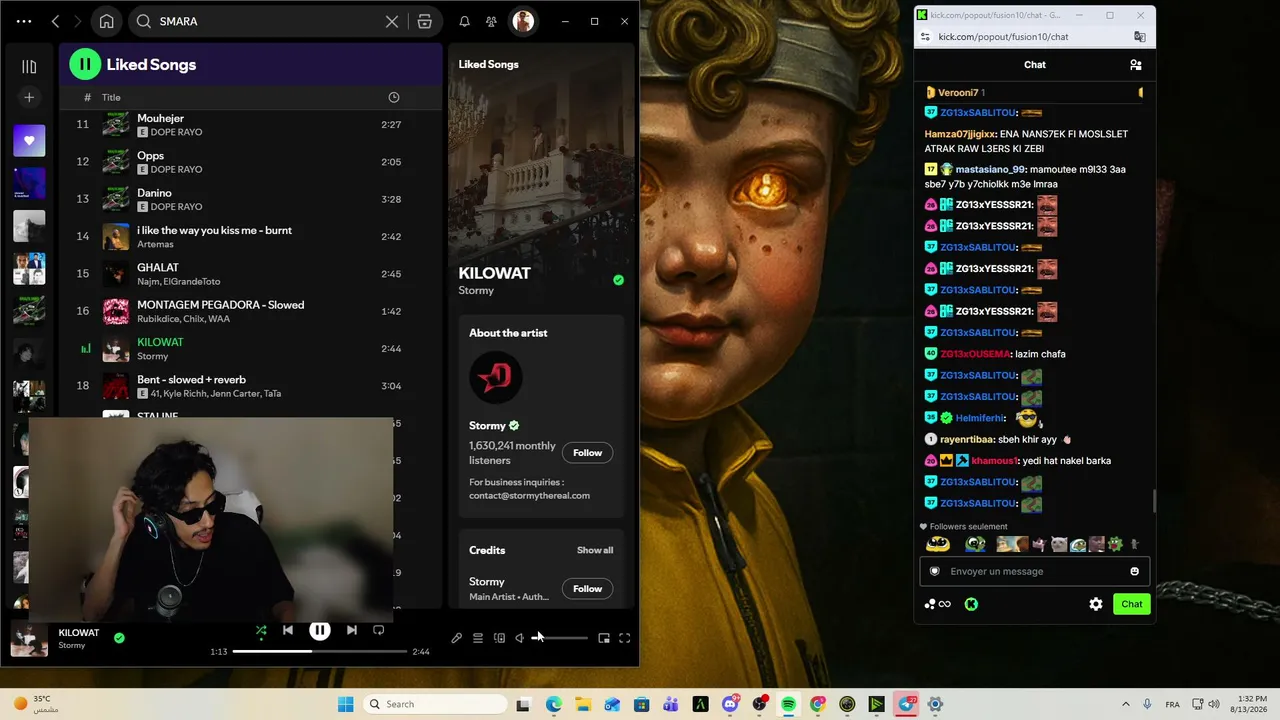Show all credits
The image size is (1280, 720).
595,550
